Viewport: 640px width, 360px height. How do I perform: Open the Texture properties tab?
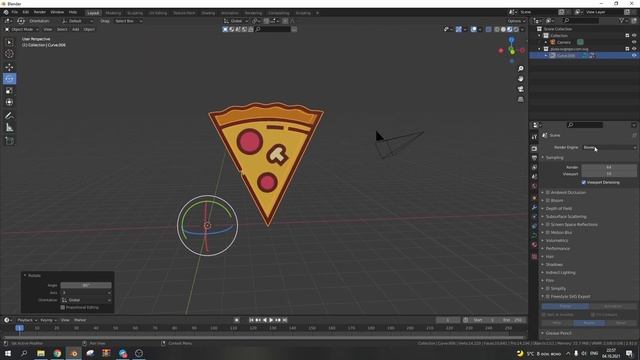pyautogui.click(x=534, y=256)
